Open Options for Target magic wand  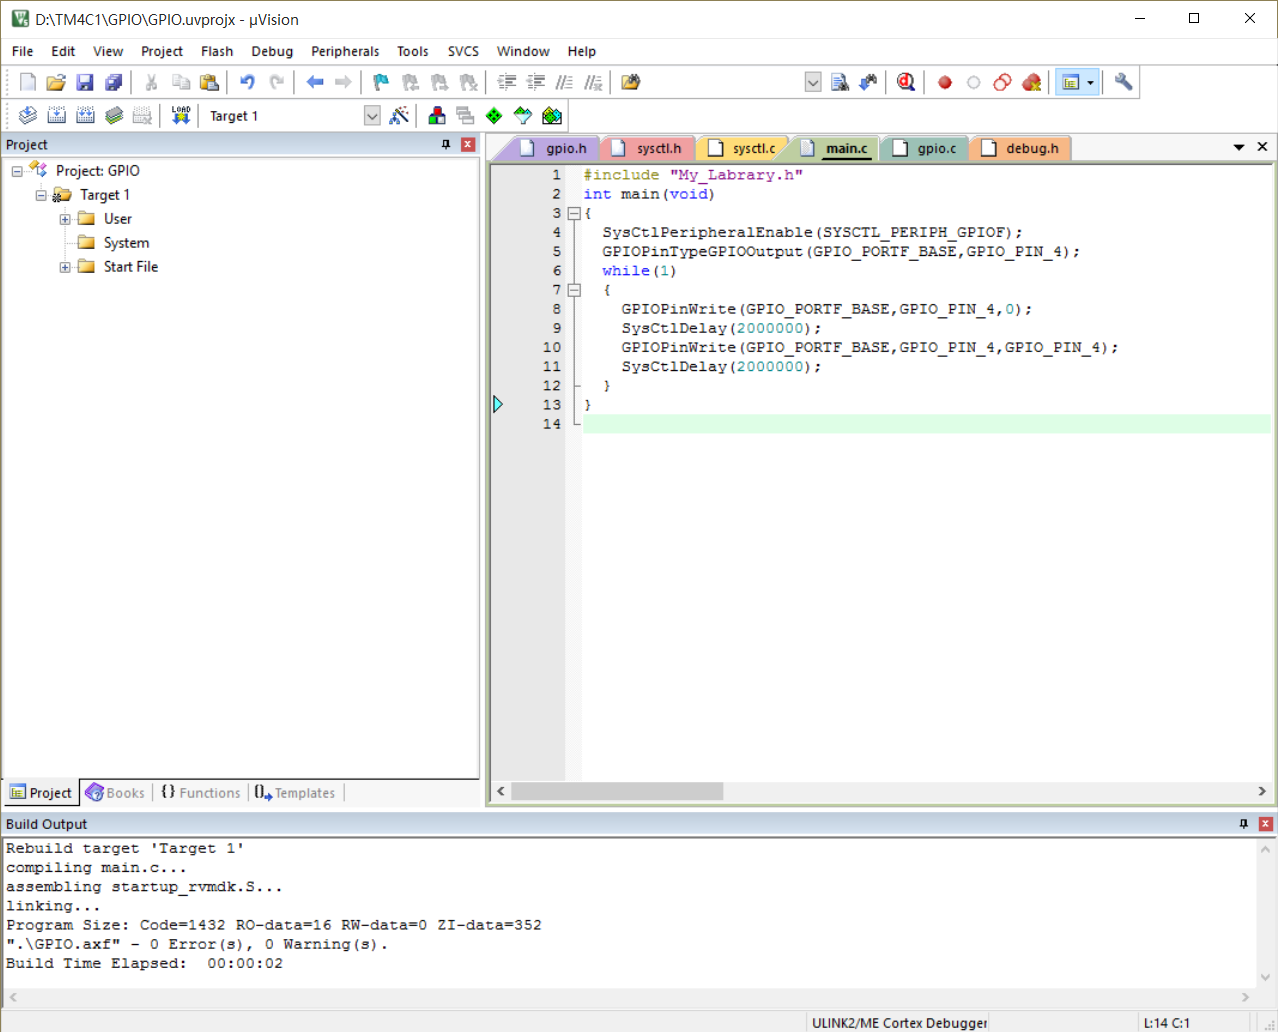click(x=399, y=116)
